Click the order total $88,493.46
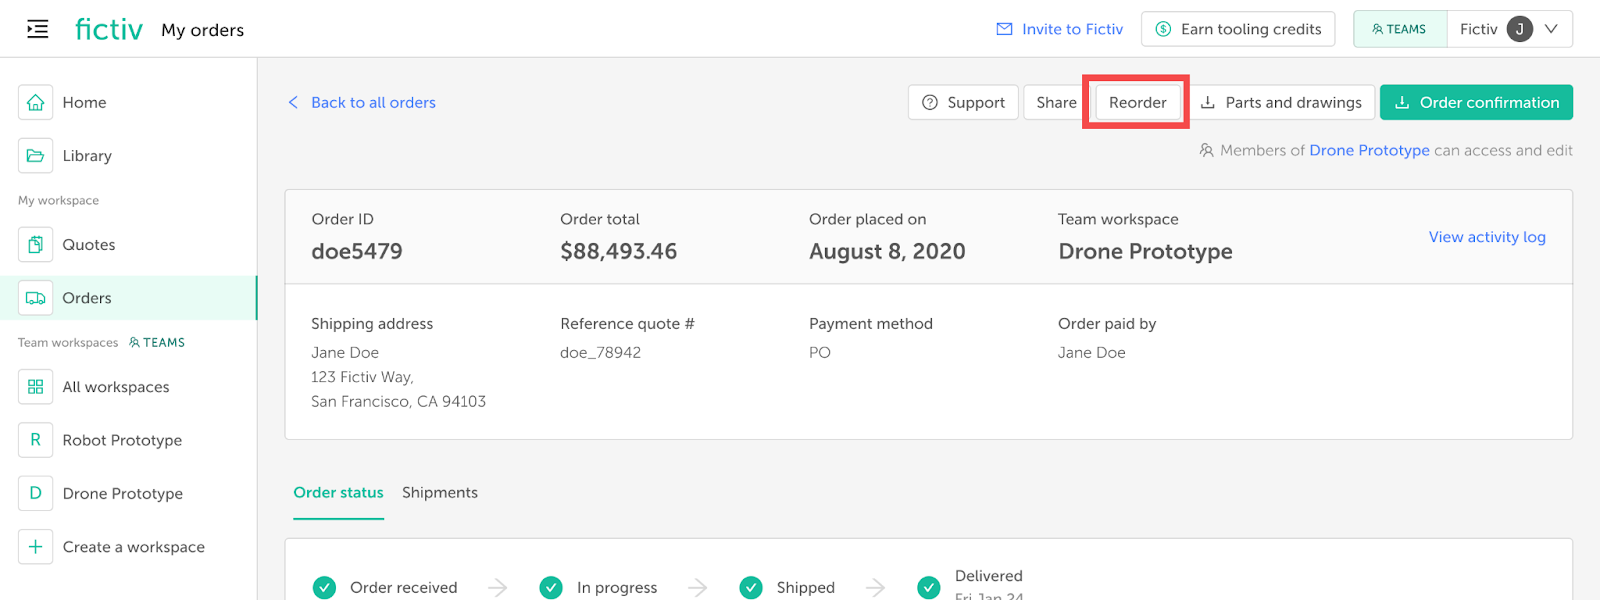1600x600 pixels. coord(619,251)
